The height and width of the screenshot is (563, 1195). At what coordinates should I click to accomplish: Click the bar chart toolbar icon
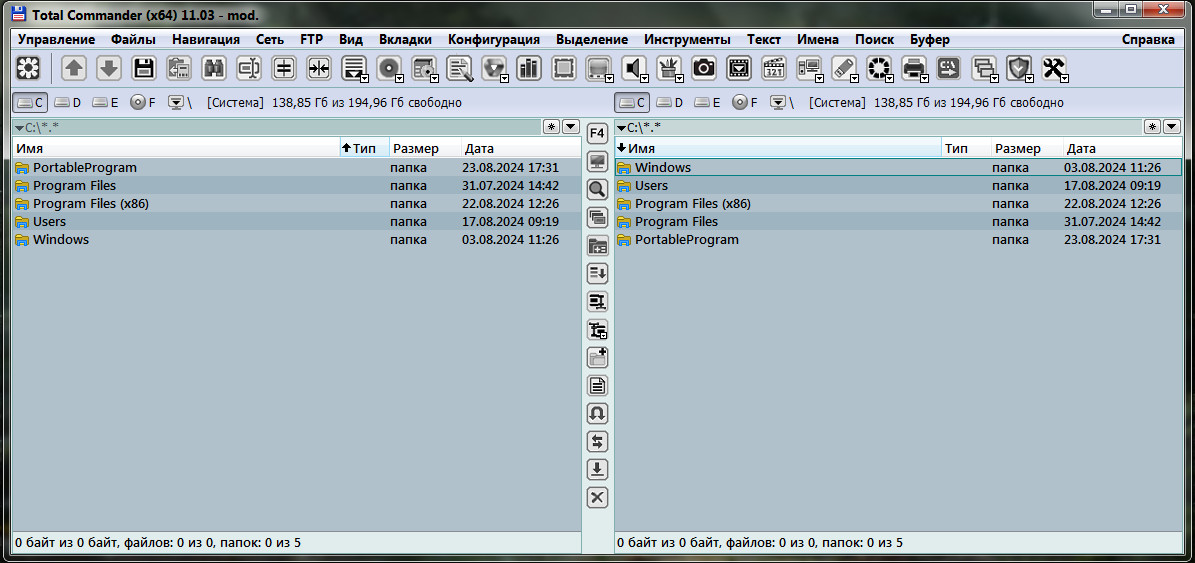tap(528, 69)
